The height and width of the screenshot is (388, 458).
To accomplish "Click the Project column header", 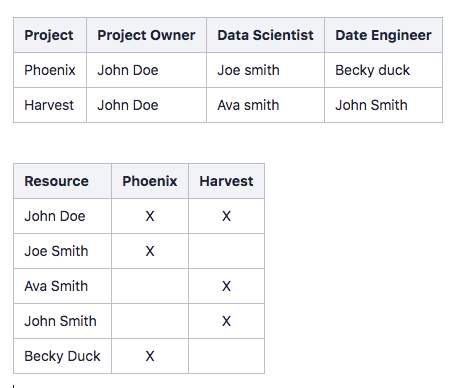I will click(50, 35).
